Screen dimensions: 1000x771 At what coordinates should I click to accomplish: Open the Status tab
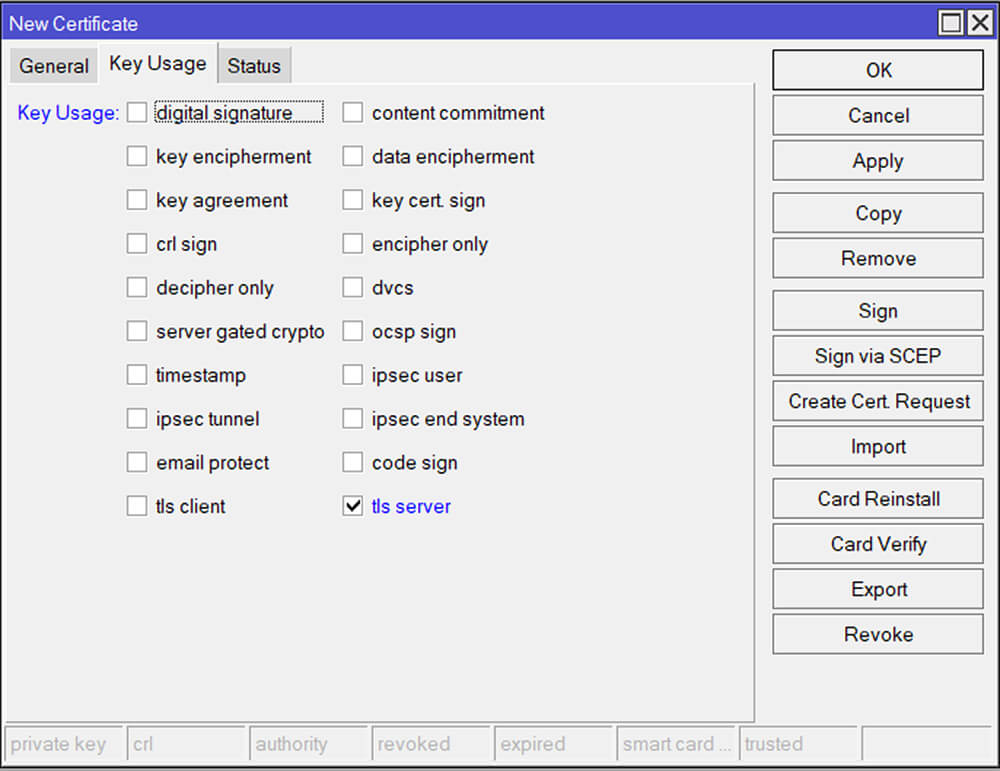coord(254,66)
